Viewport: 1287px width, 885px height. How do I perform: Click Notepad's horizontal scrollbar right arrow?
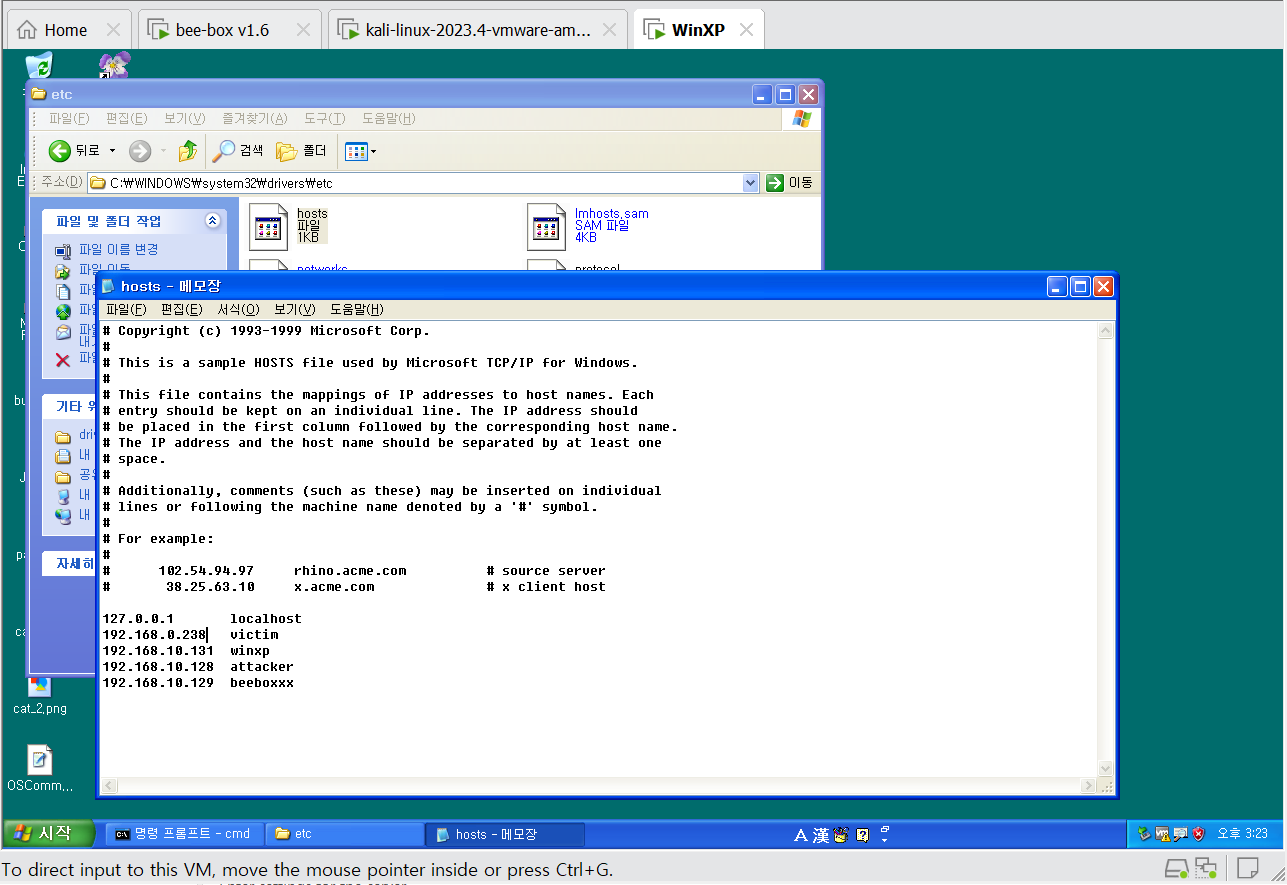click(x=1090, y=785)
